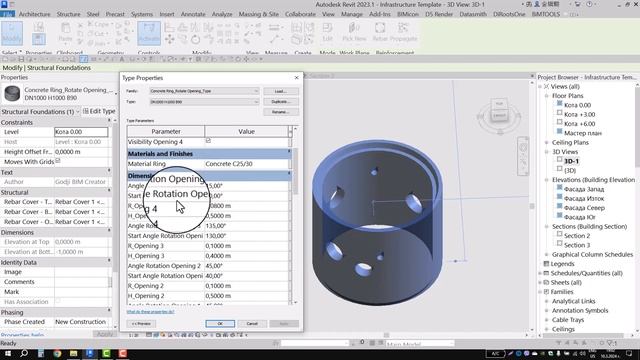The height and width of the screenshot is (360, 640).
Task: Click the Level field showing Кота 0.00
Action: tap(81, 132)
